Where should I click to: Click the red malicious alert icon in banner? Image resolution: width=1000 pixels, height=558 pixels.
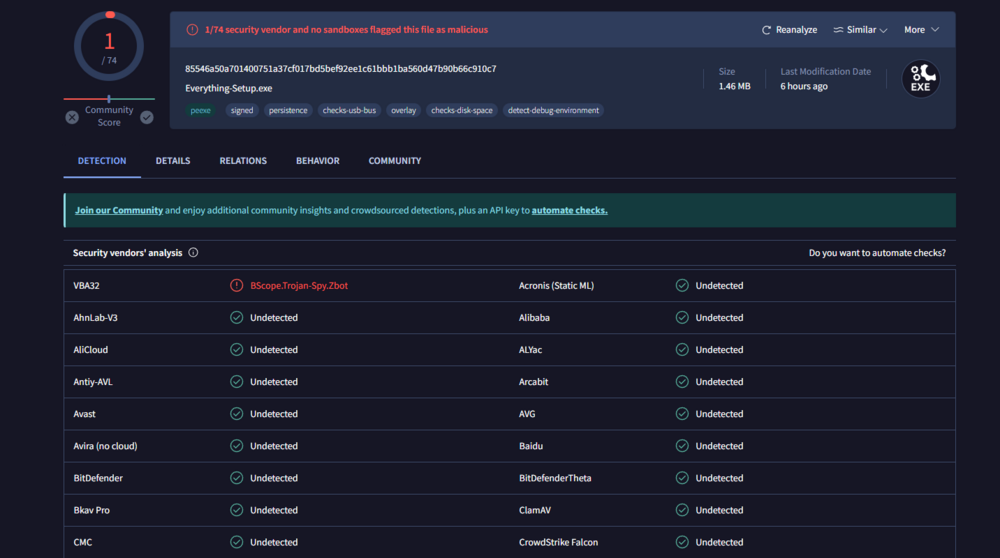pos(192,30)
